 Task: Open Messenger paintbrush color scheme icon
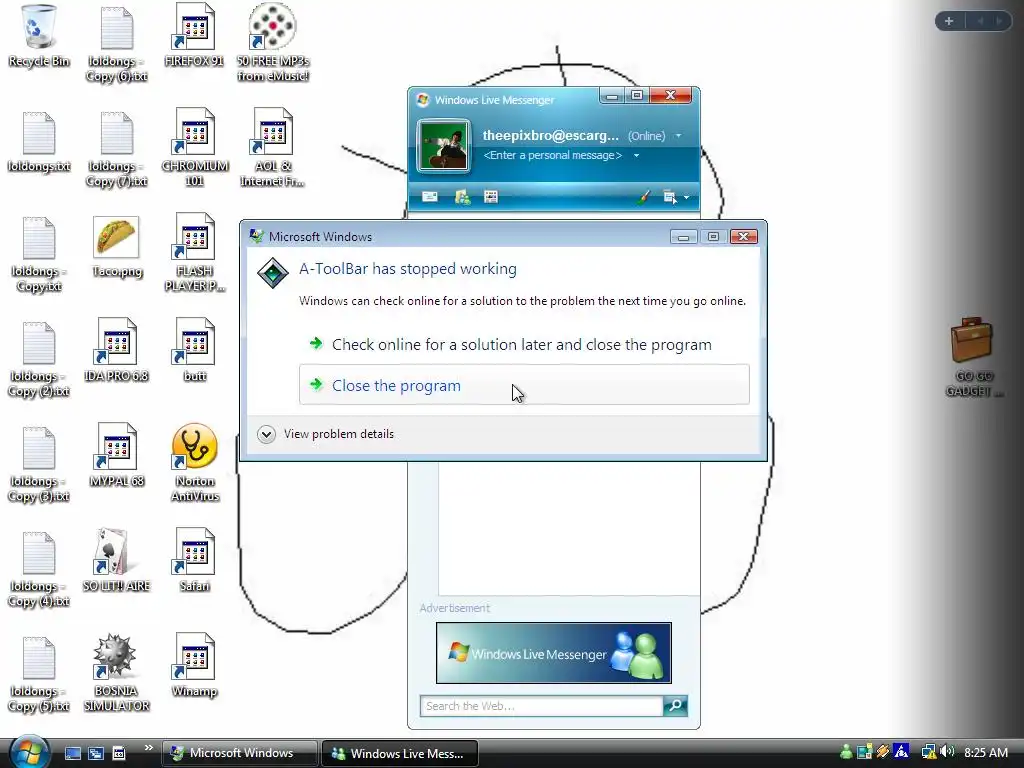coord(643,197)
